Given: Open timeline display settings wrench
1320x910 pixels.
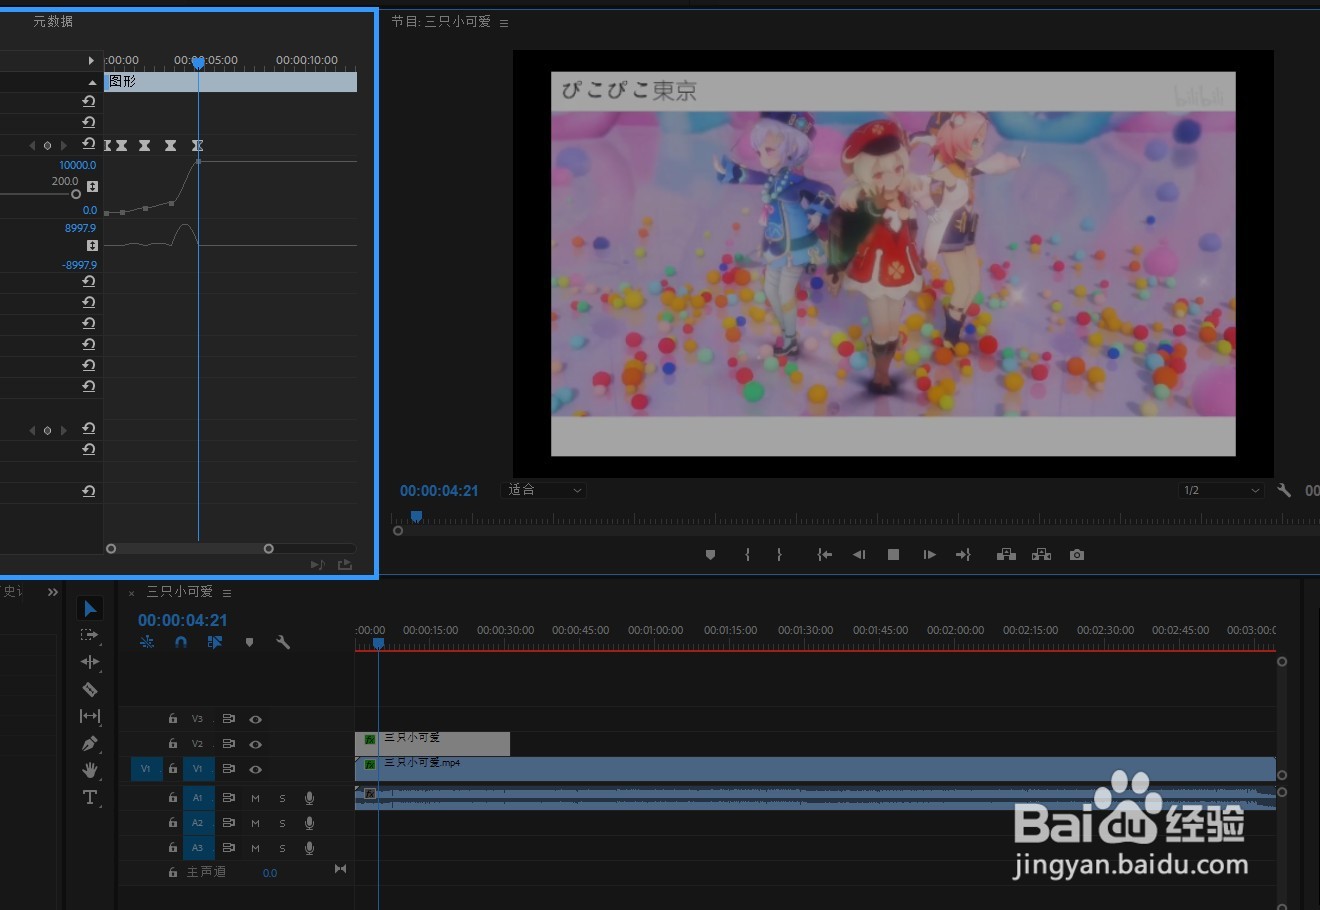Looking at the screenshot, I should (283, 642).
